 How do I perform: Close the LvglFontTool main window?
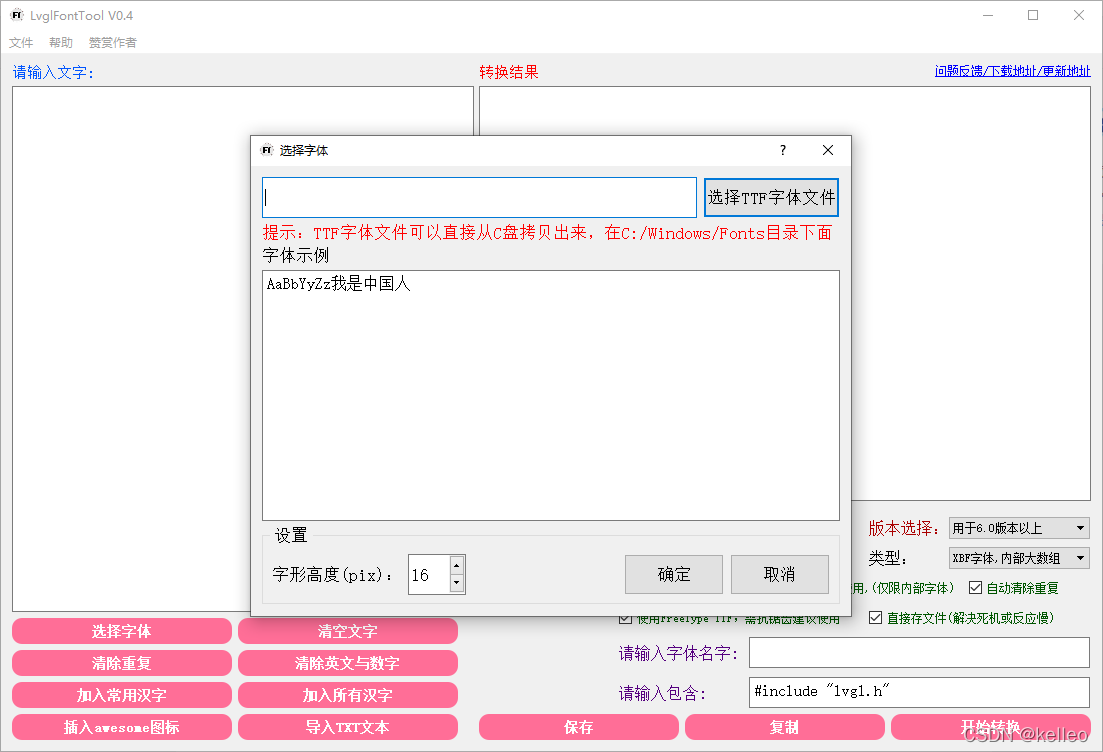tap(1078, 15)
